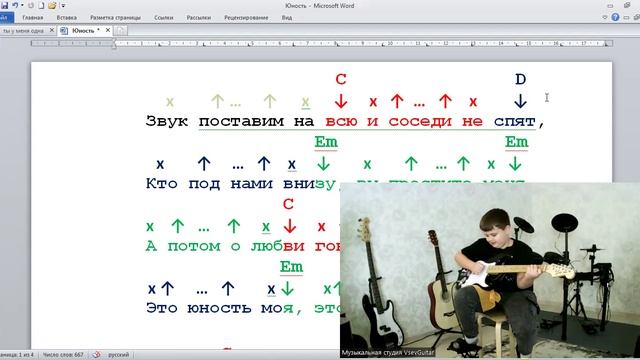The width and height of the screenshot is (640, 360).
Task: Click the Open folder icon in quick access toolbar
Action: (52, 6)
